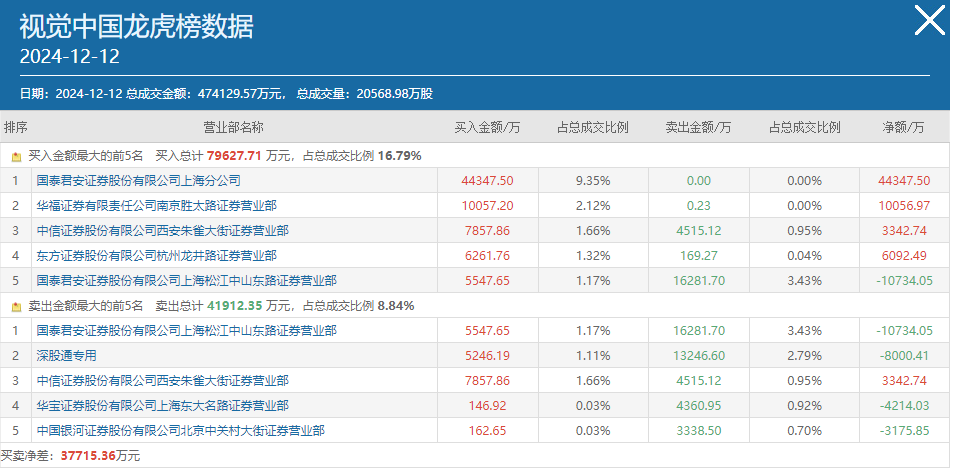953x473 pixels.
Task: Open 华福证券南京胜太路证券营业部 link
Action: (x=156, y=205)
